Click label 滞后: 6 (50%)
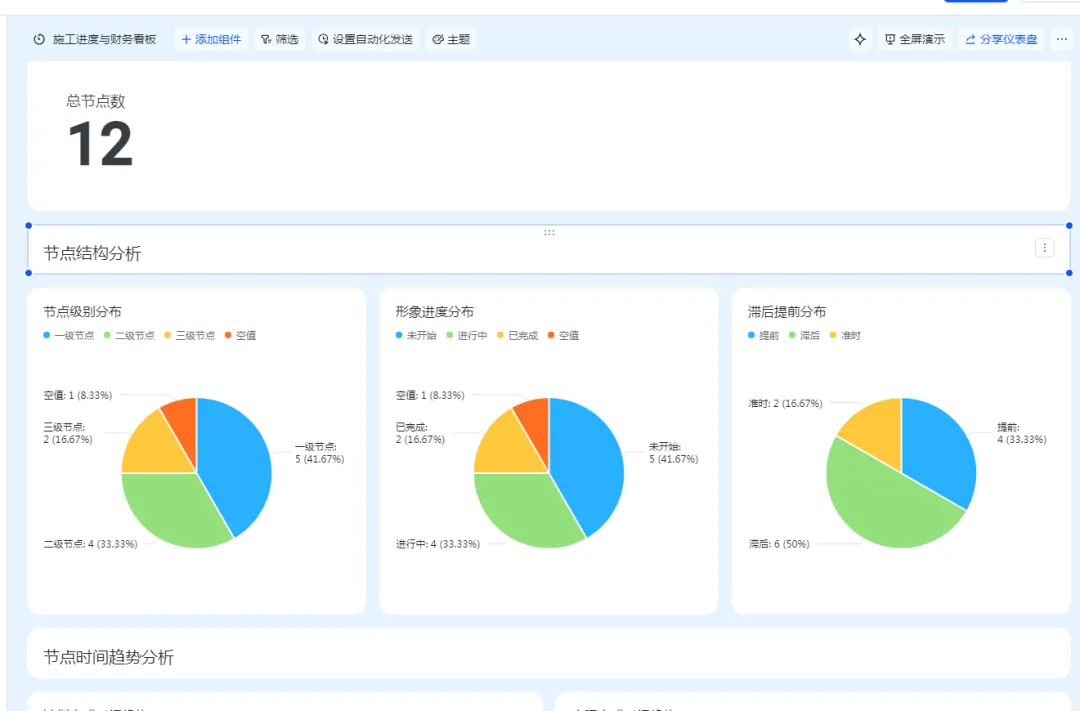The height and width of the screenshot is (711, 1080). click(x=779, y=544)
